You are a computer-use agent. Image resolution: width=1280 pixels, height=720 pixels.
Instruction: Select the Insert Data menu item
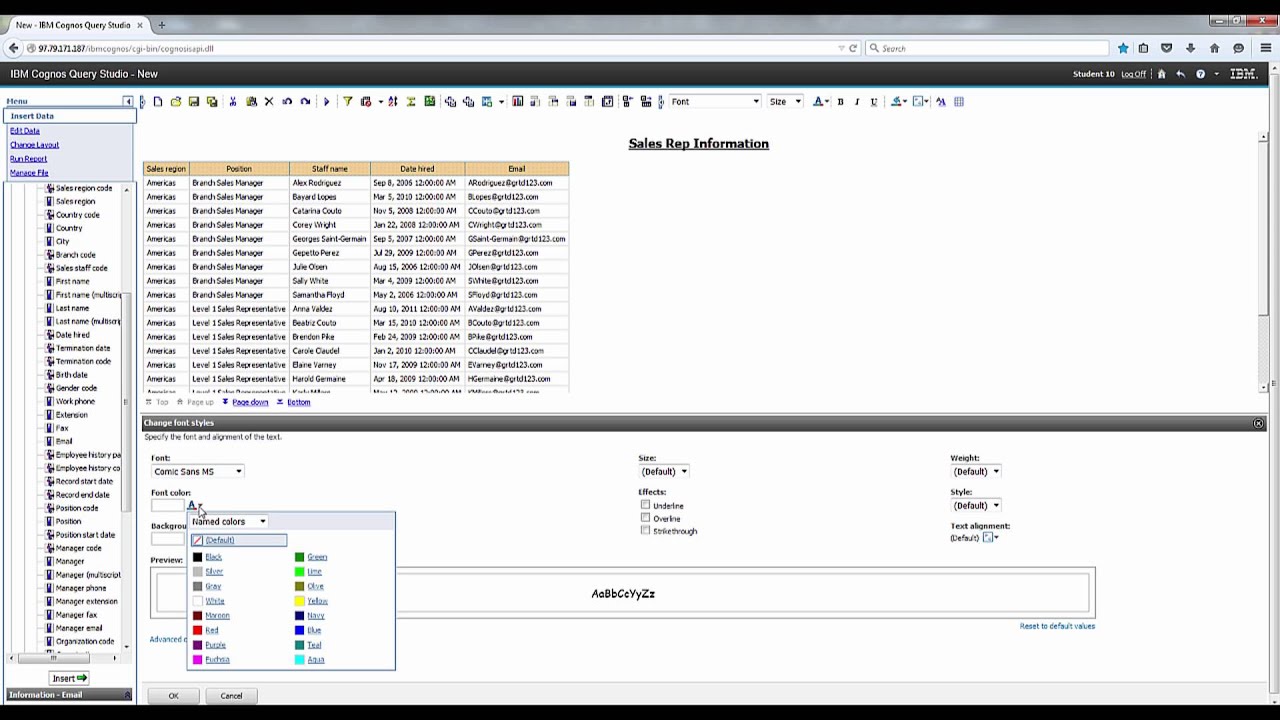tap(69, 116)
